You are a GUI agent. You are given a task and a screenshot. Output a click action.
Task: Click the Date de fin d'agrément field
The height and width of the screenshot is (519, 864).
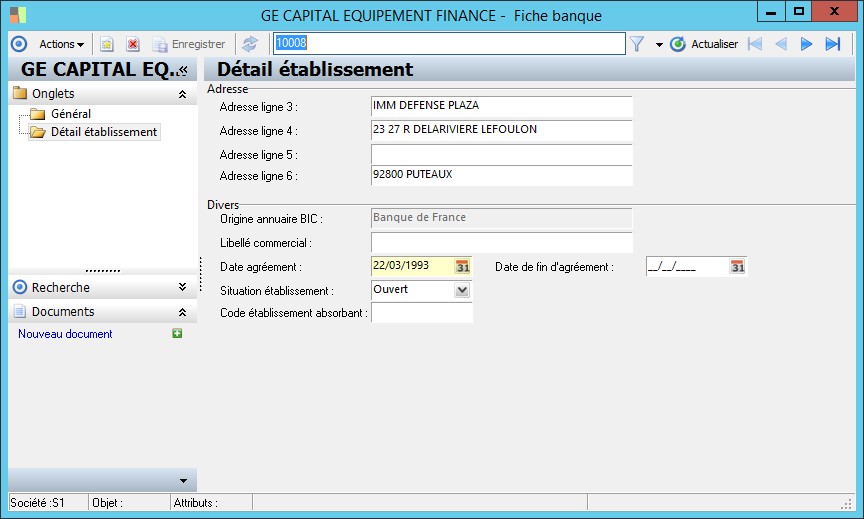coord(687,267)
